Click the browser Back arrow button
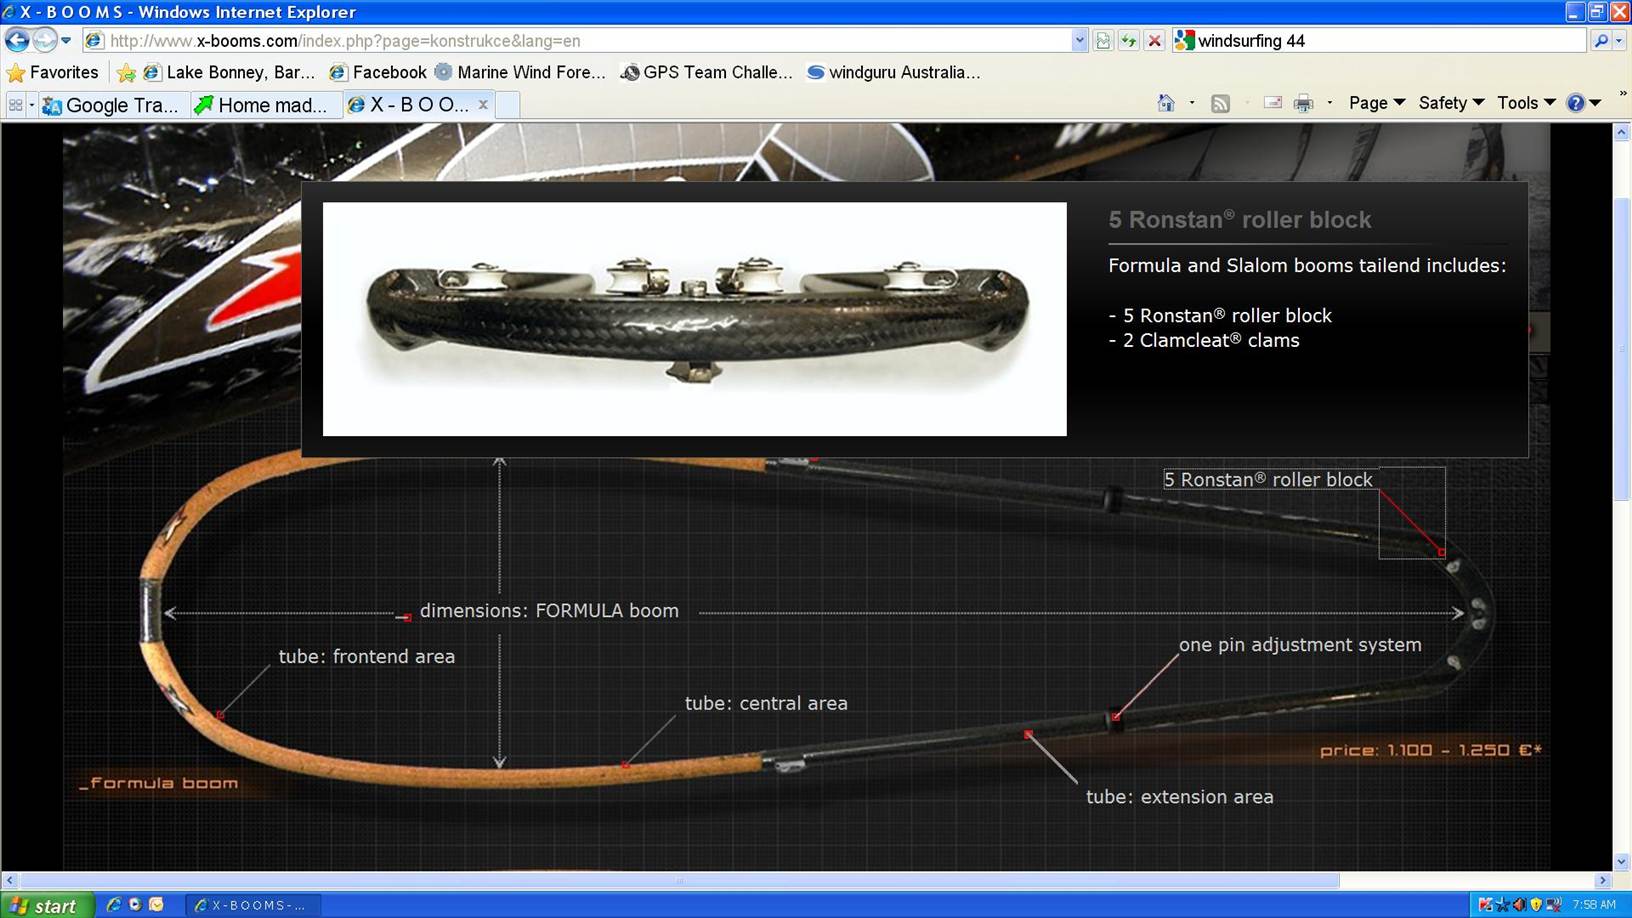Image resolution: width=1632 pixels, height=918 pixels. point(17,40)
